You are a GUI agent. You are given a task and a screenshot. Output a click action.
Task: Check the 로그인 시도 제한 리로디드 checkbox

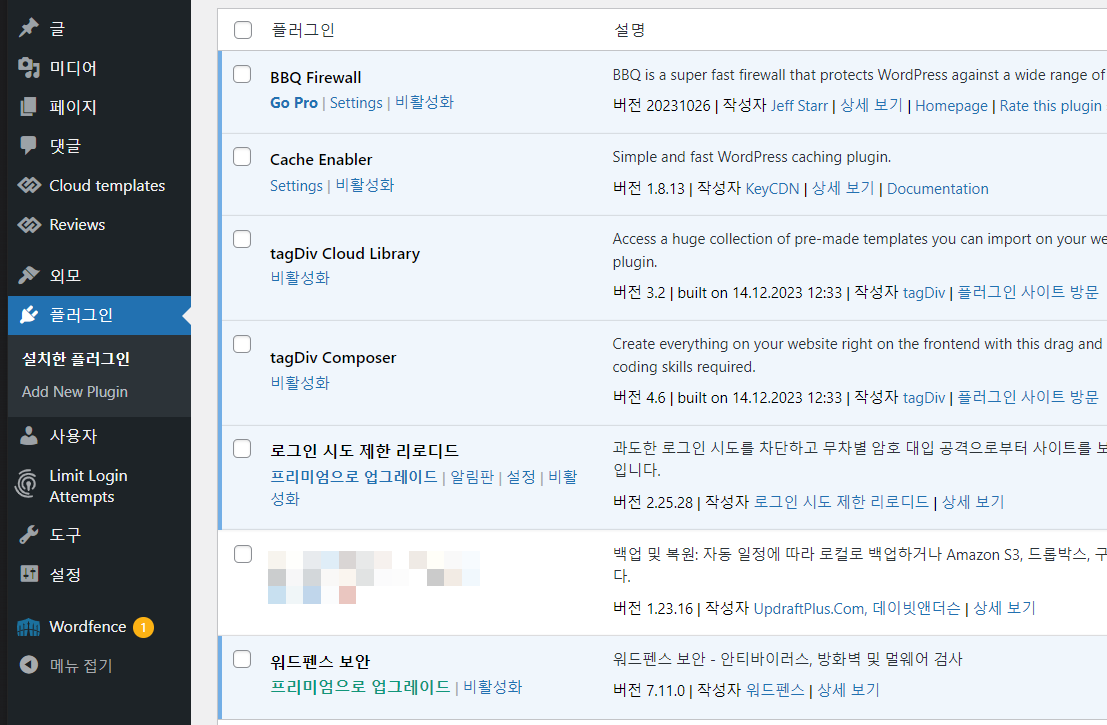(242, 448)
